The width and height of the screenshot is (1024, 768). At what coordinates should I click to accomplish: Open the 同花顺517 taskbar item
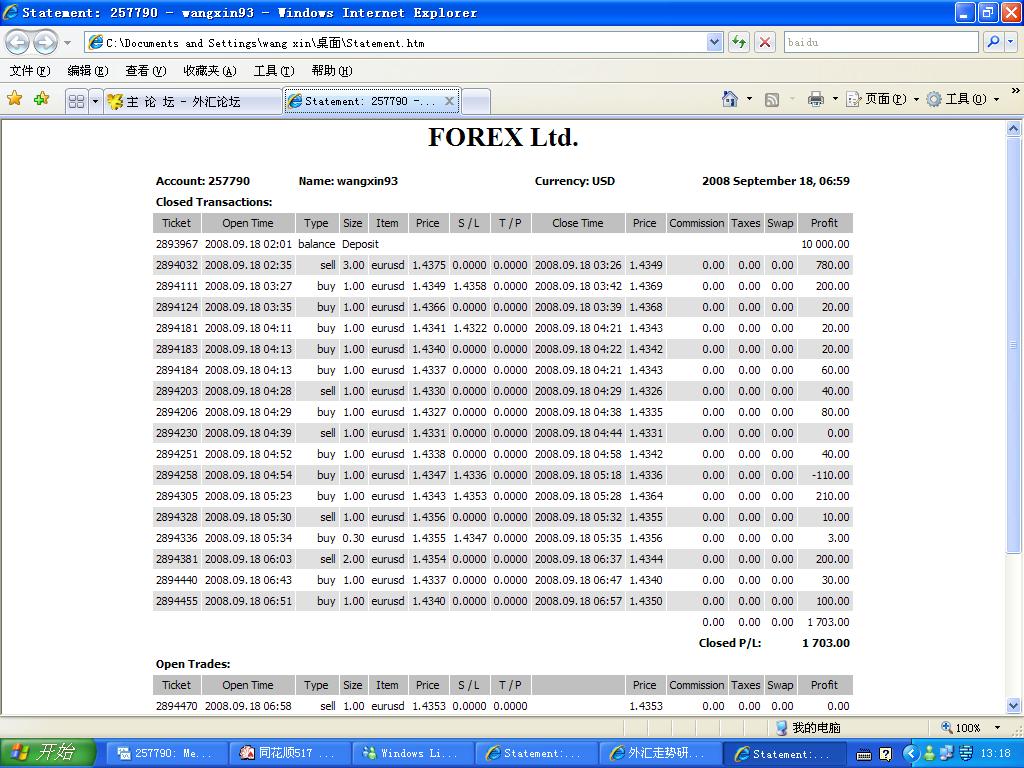pos(289,753)
